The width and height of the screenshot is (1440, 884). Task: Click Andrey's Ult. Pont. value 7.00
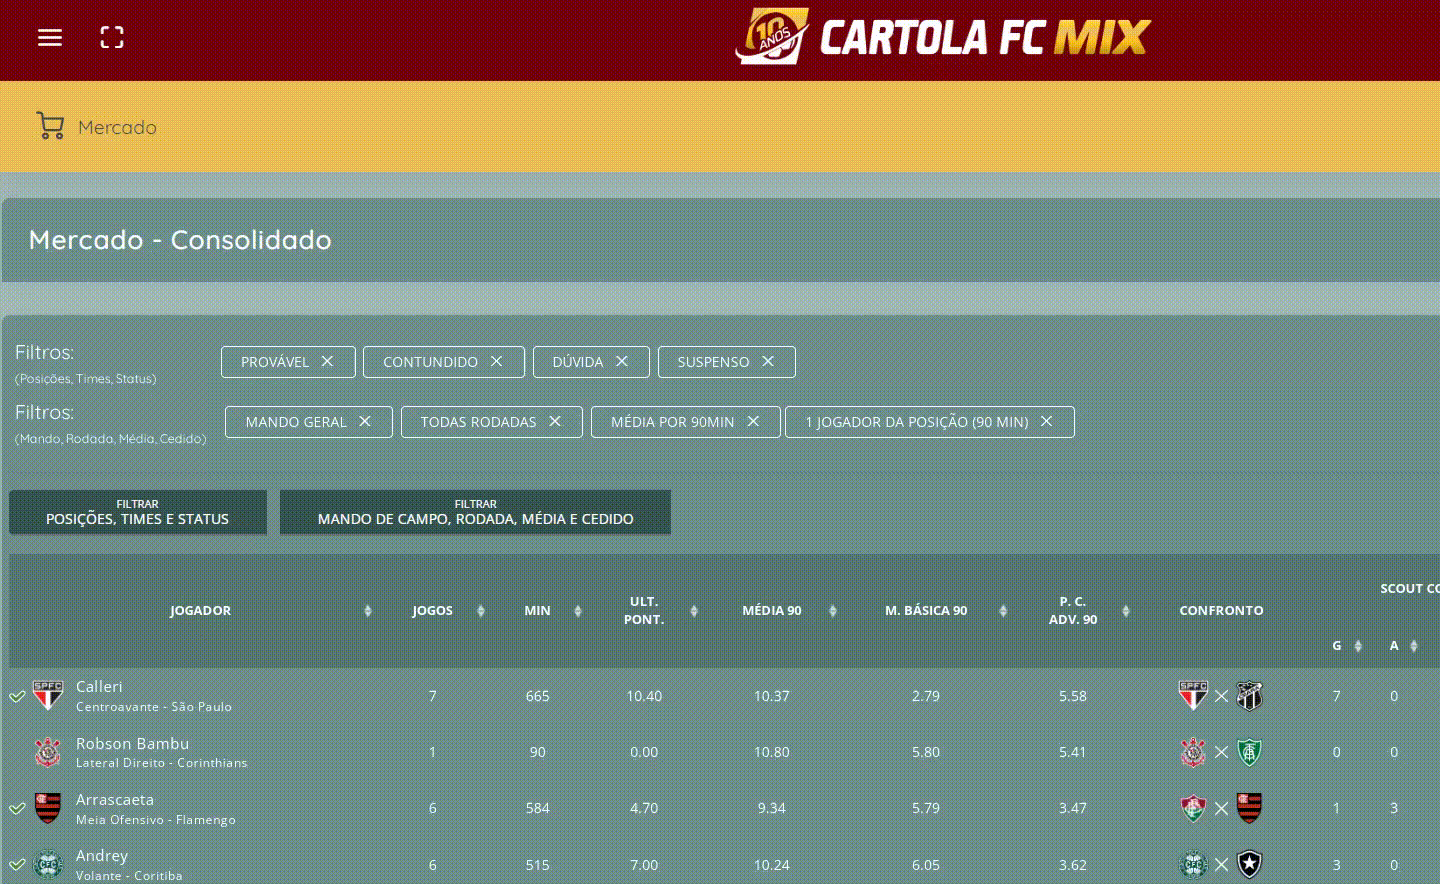coord(644,865)
